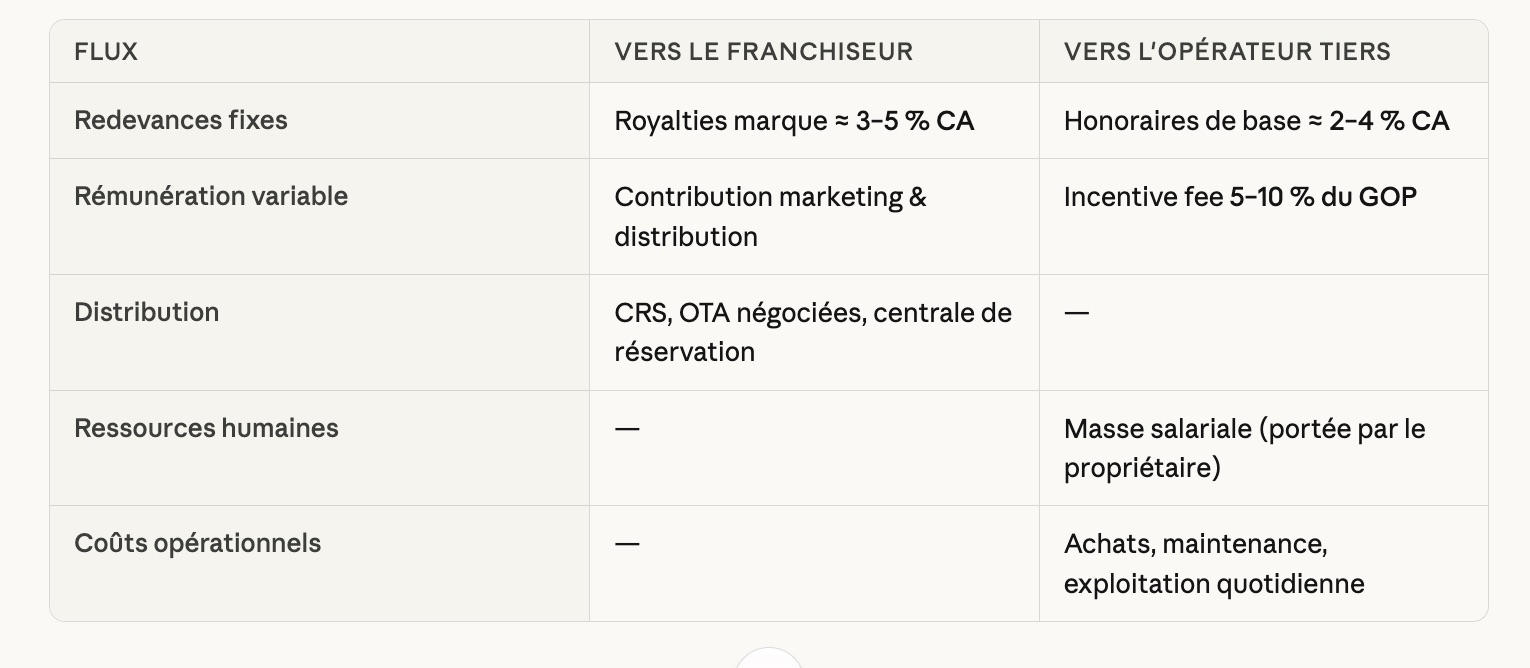Select the 'Redevances fixes' row label
1530x668 pixels.
tap(181, 120)
